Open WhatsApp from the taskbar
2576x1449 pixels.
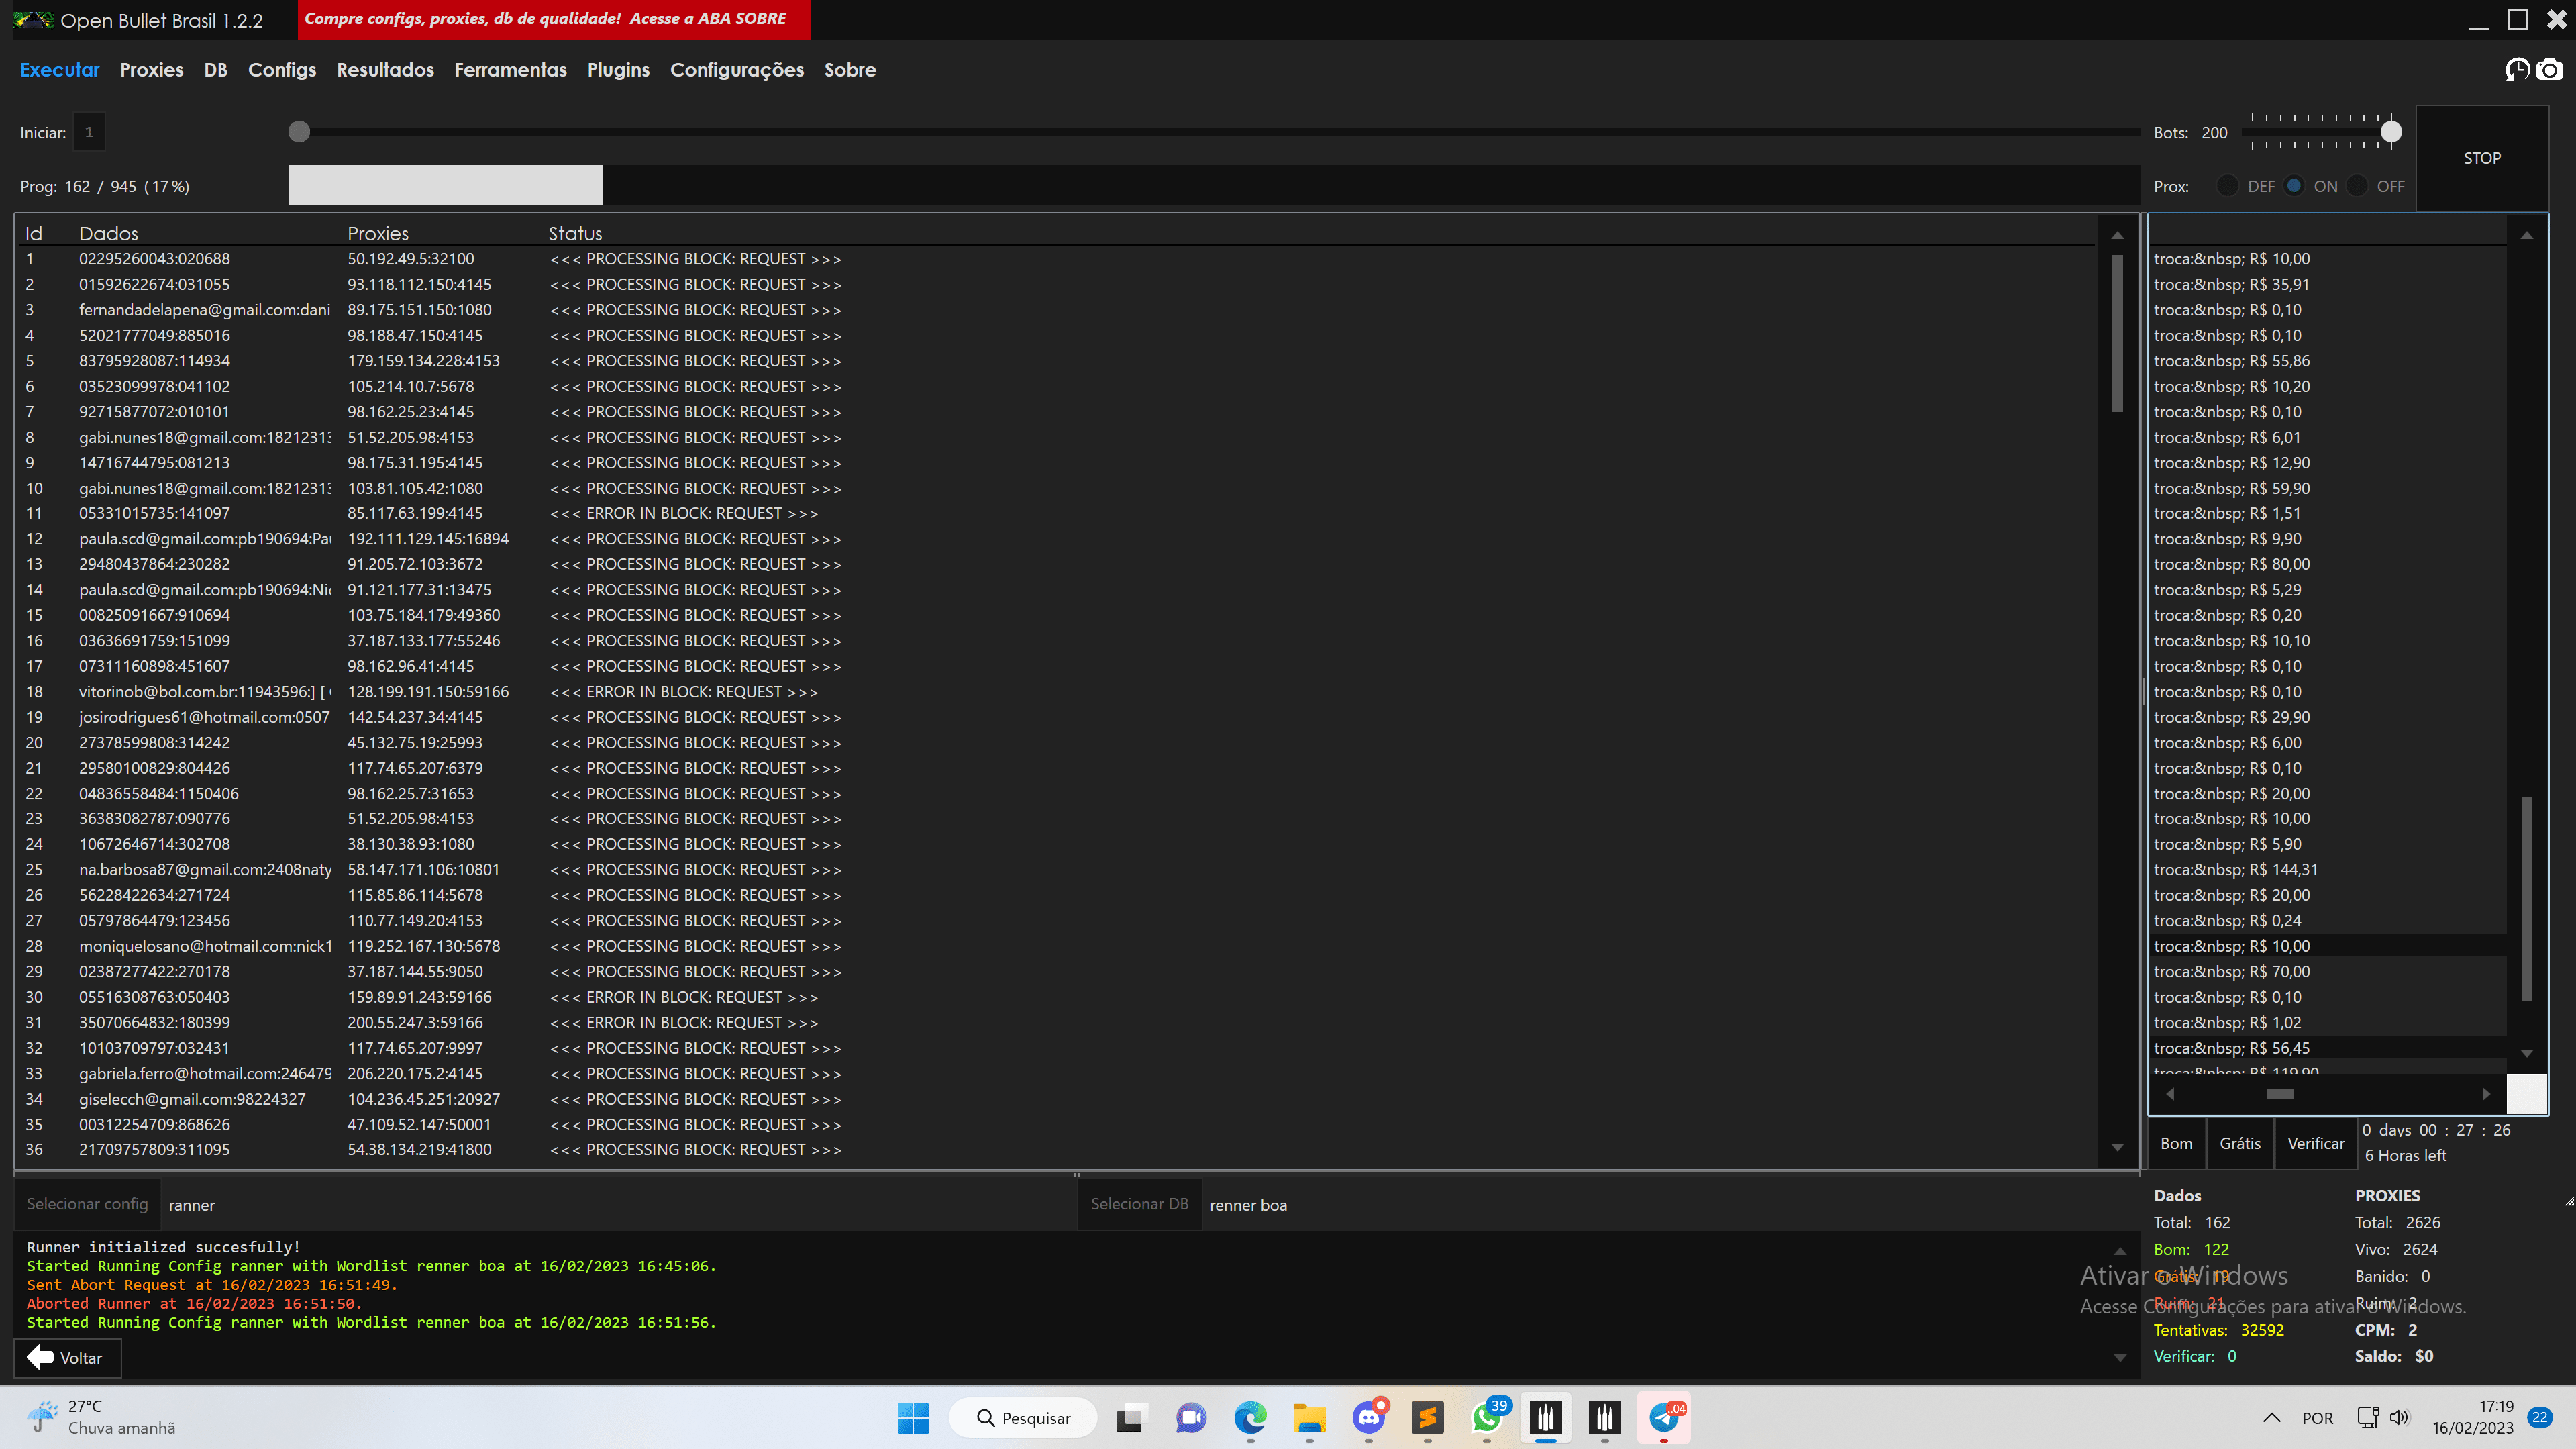click(1487, 1418)
